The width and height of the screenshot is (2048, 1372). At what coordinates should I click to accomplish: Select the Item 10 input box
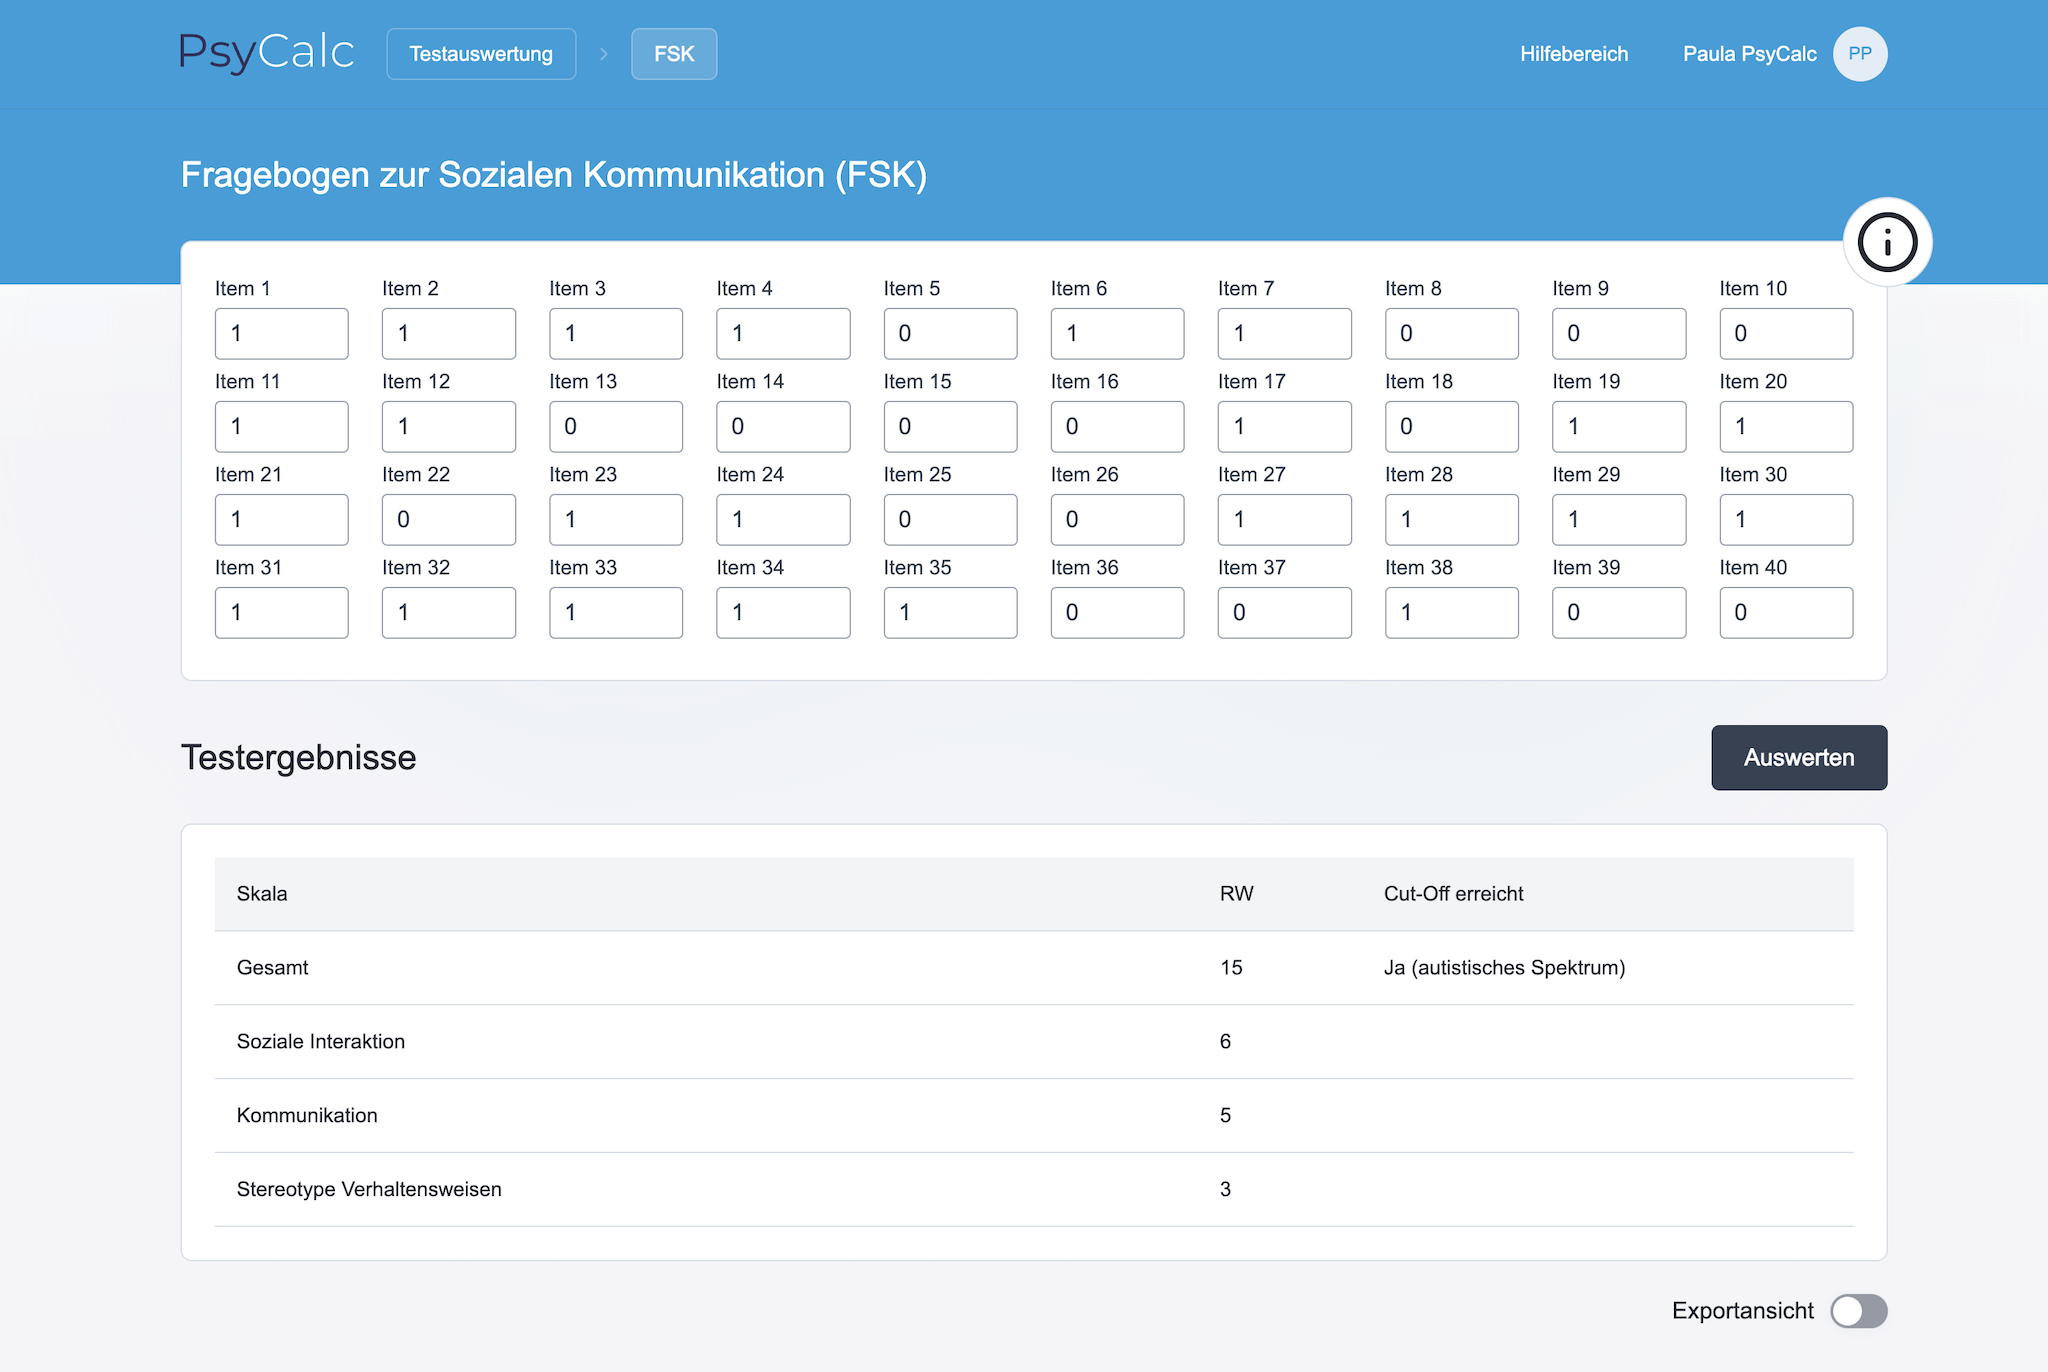1785,333
